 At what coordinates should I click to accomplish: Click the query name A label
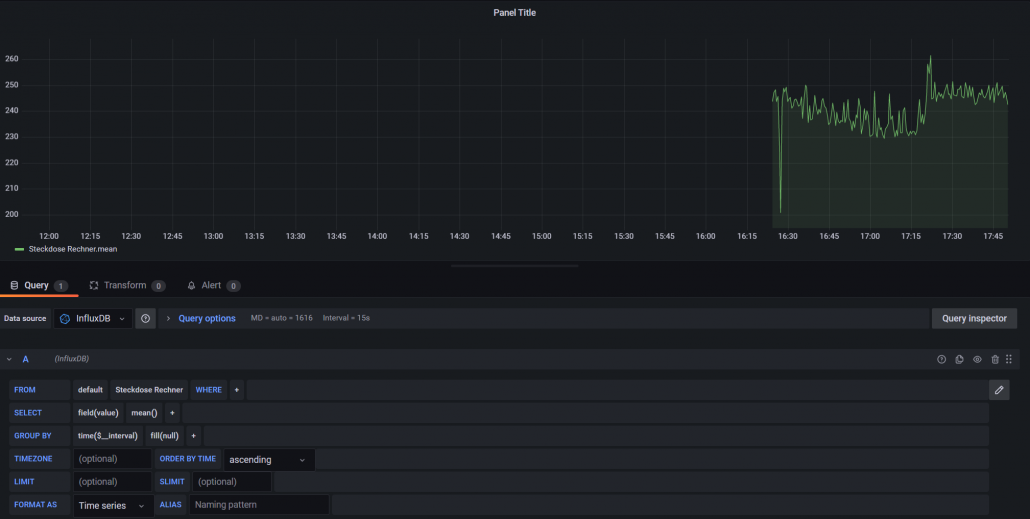26,359
